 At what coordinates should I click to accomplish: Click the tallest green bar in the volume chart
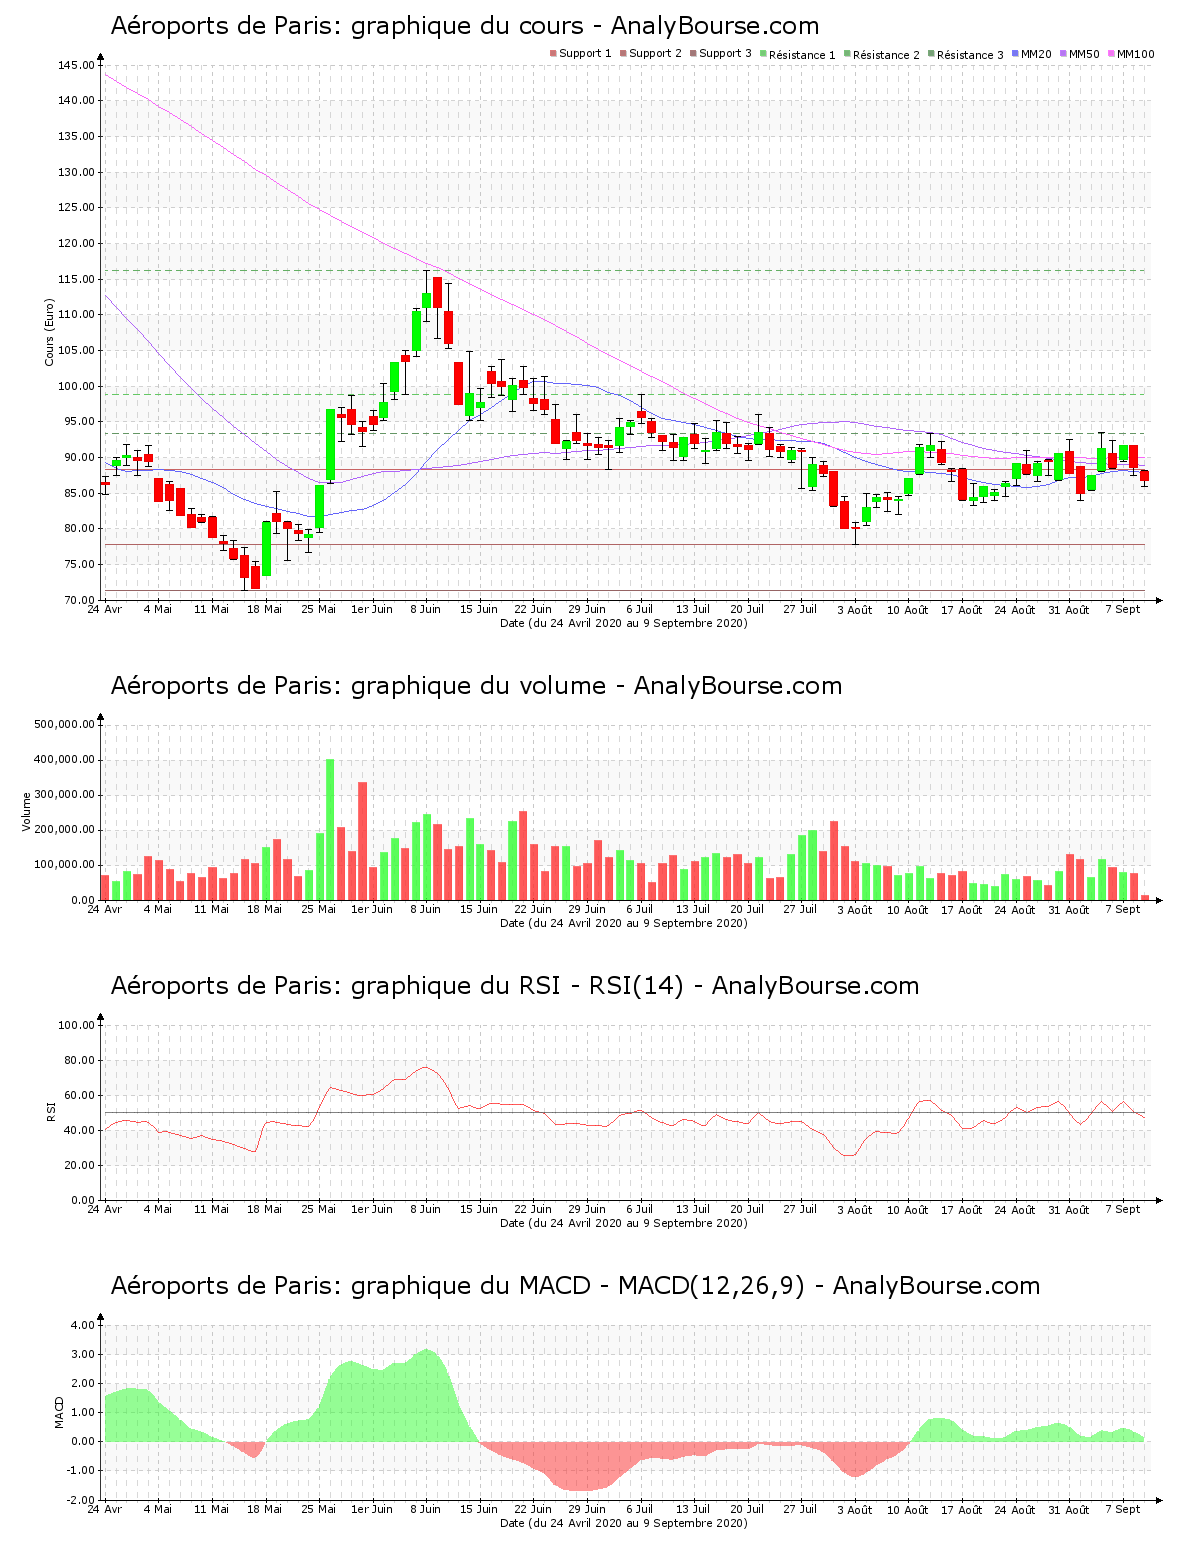[330, 830]
